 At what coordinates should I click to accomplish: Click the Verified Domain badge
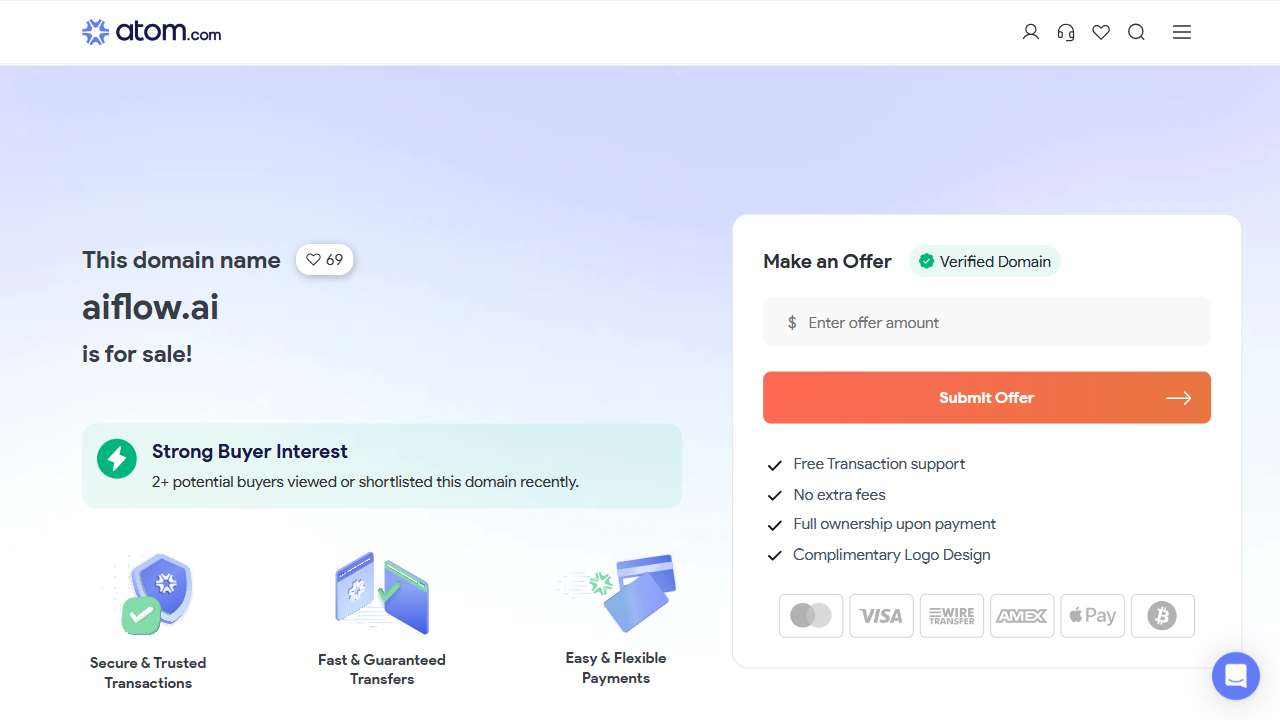(985, 262)
